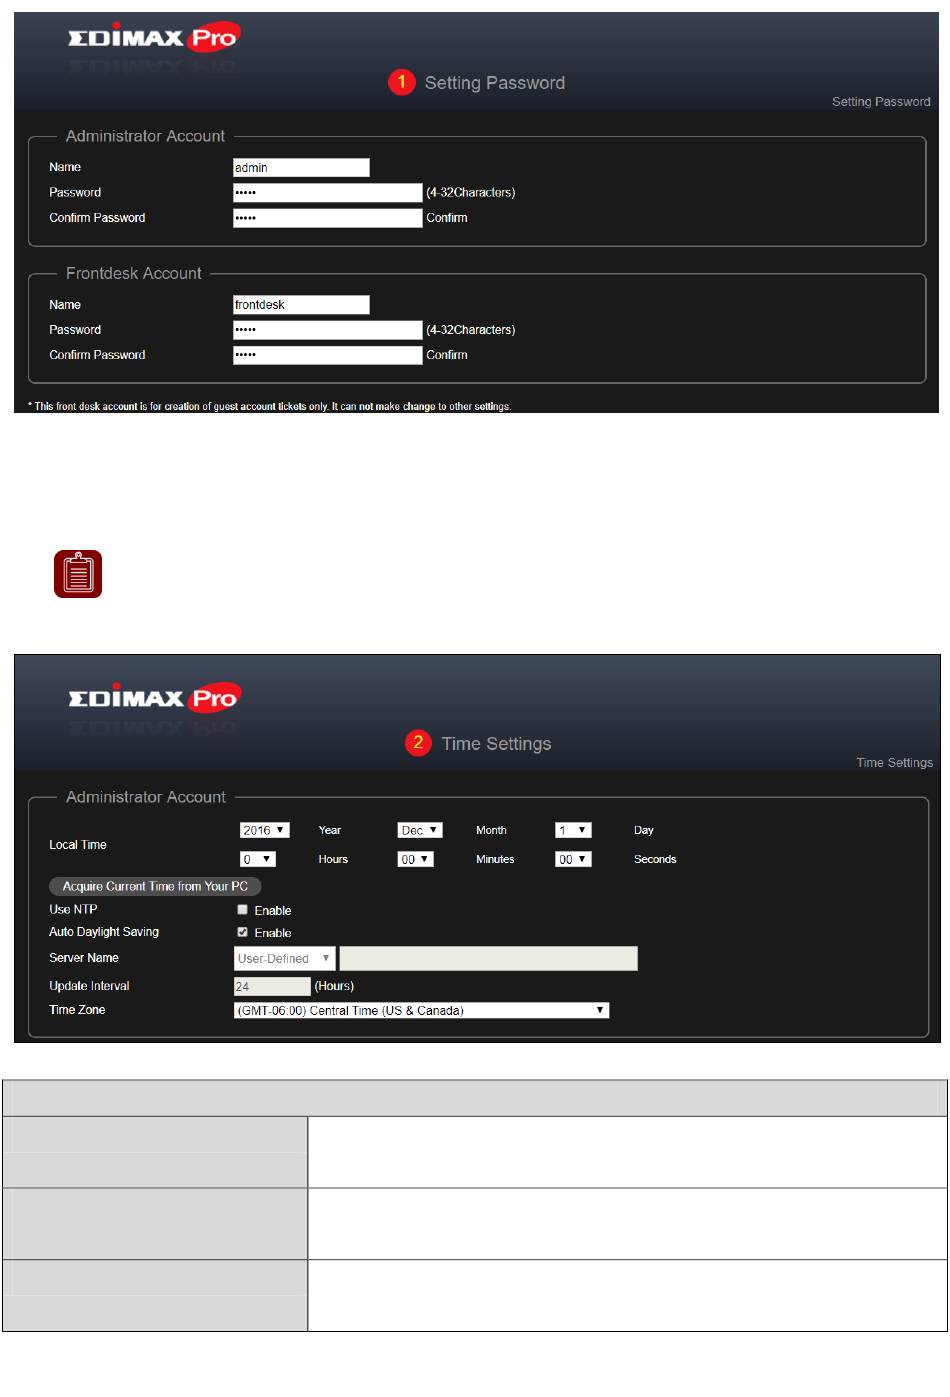Screen dimensions: 950x1397
Task: Click the Edimax Pro logo above Time Settings
Action: (x=154, y=698)
